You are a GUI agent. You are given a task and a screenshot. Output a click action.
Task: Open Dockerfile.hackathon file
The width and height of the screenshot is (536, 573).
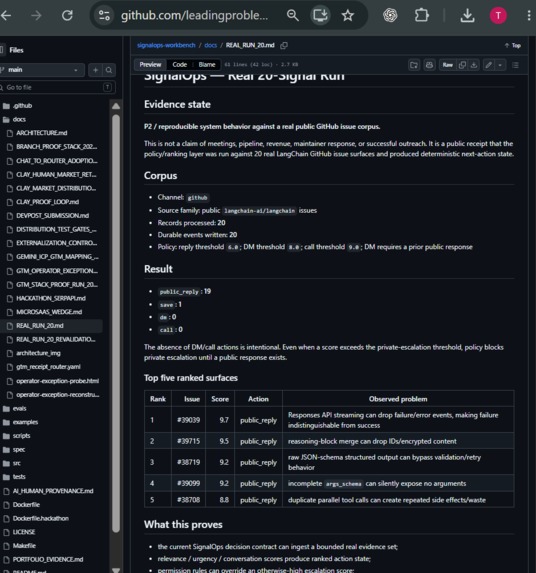41,518
